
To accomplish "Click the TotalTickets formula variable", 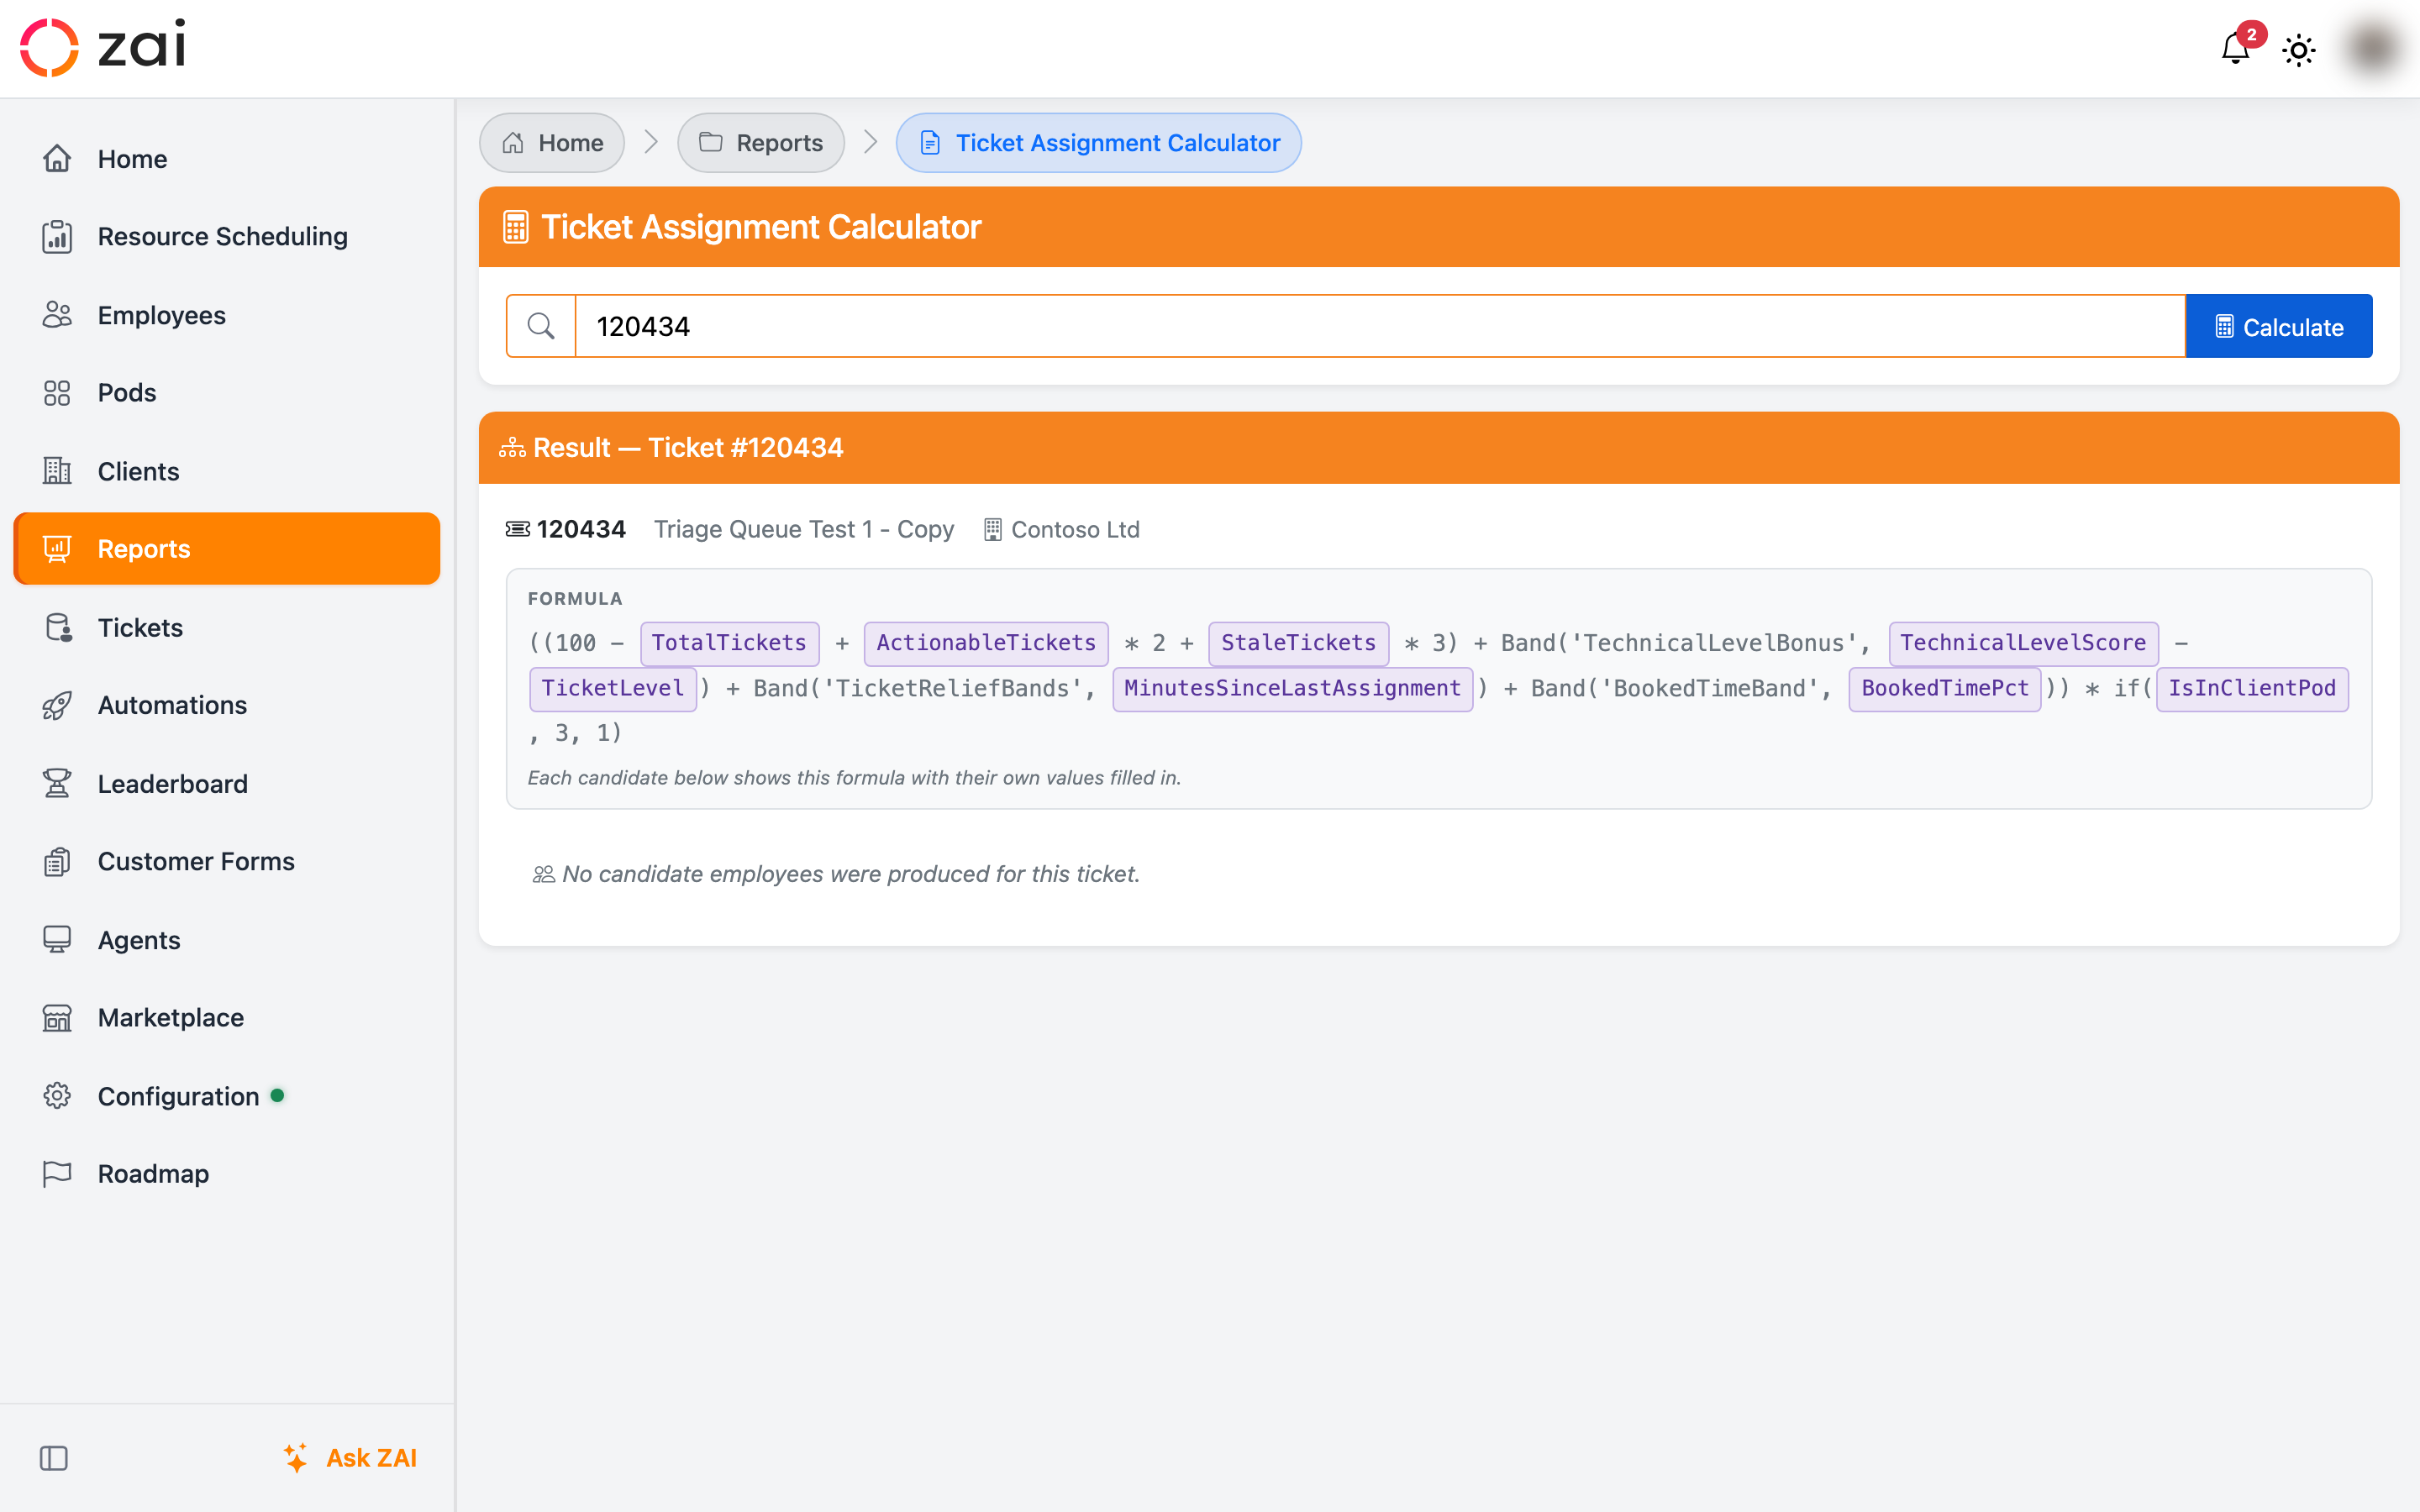I will 729,643.
